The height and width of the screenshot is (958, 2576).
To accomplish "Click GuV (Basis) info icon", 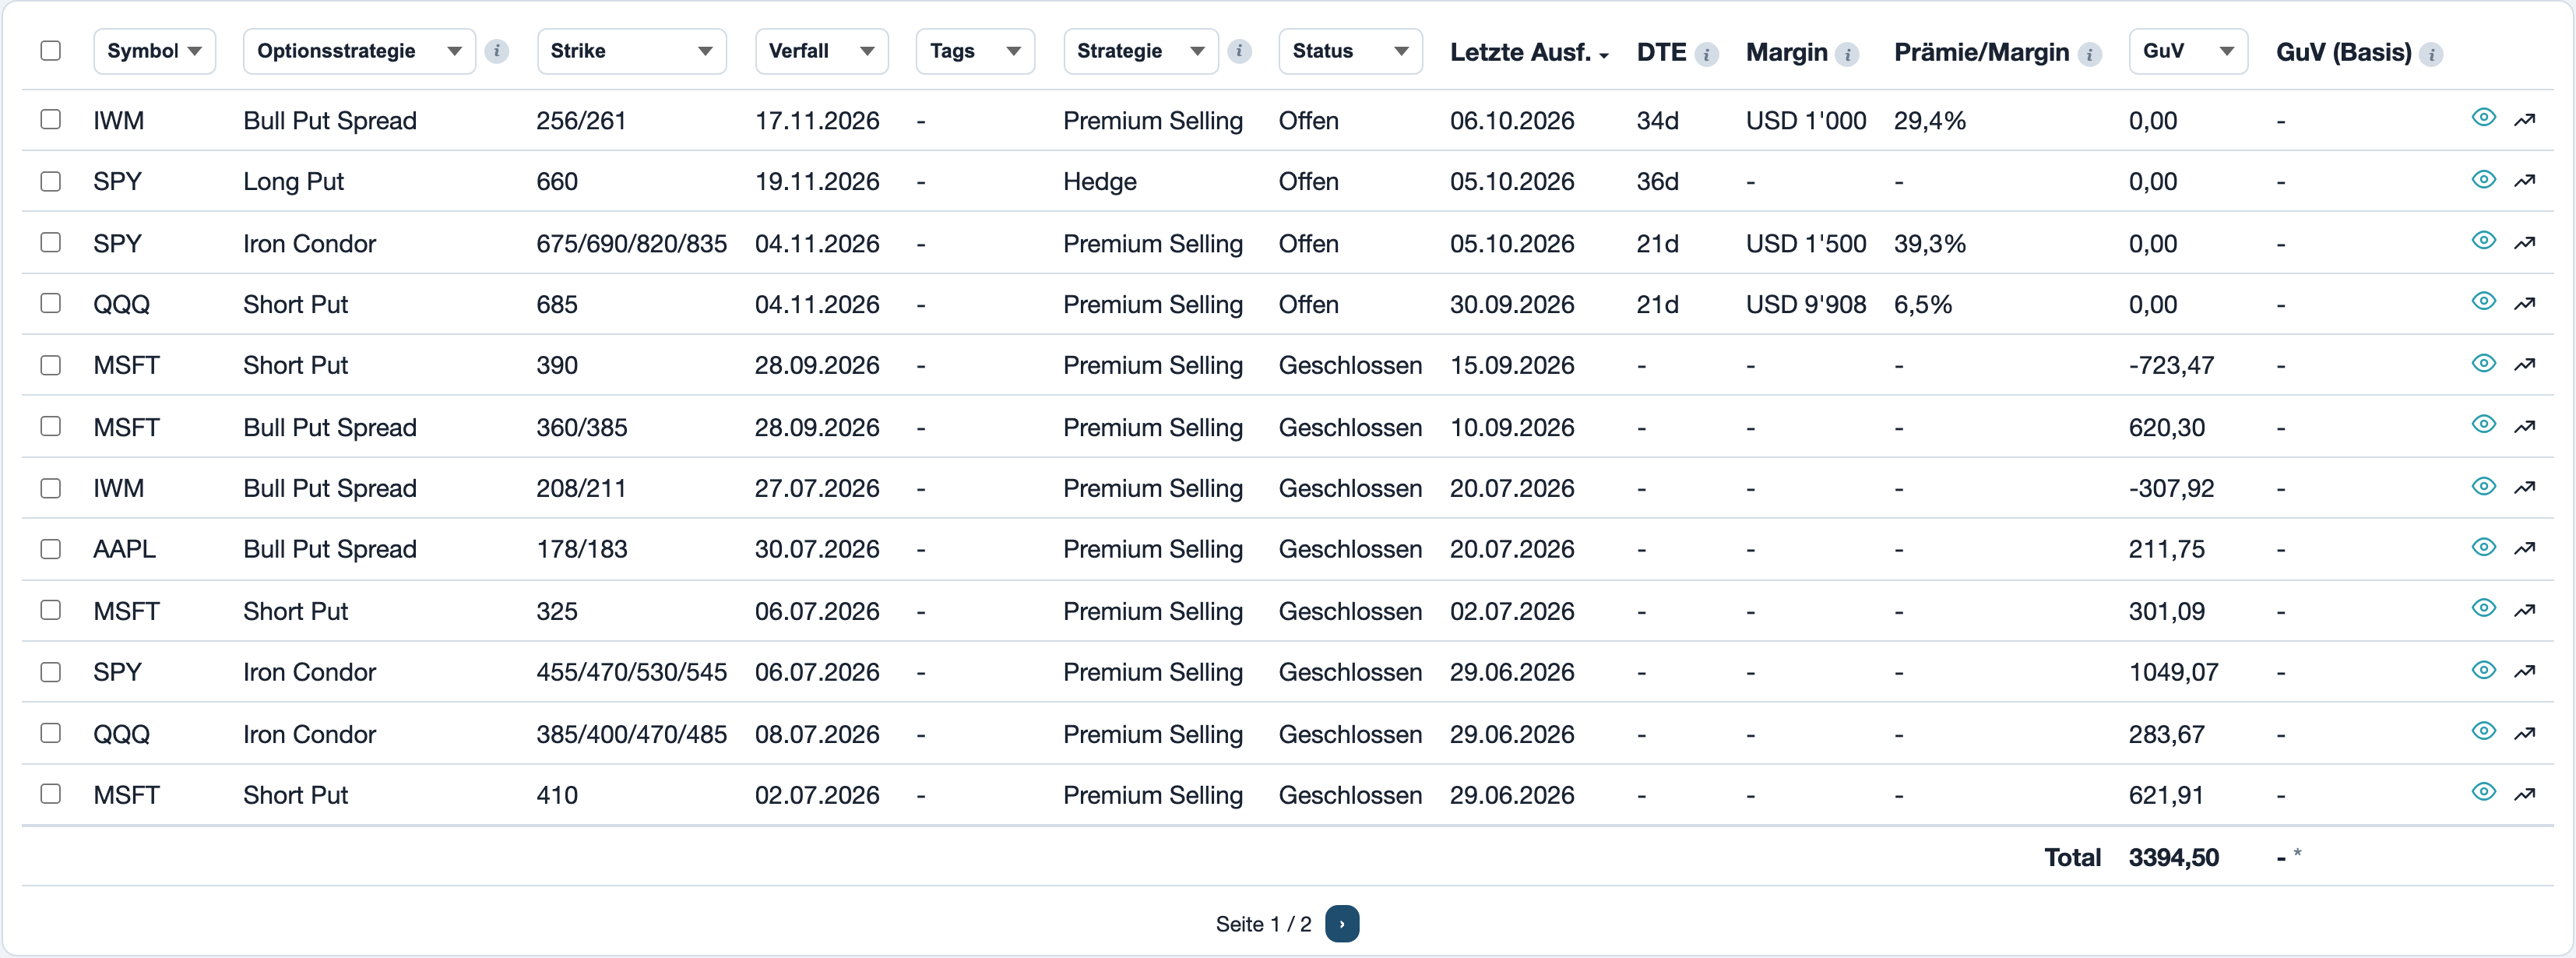I will tap(2431, 55).
